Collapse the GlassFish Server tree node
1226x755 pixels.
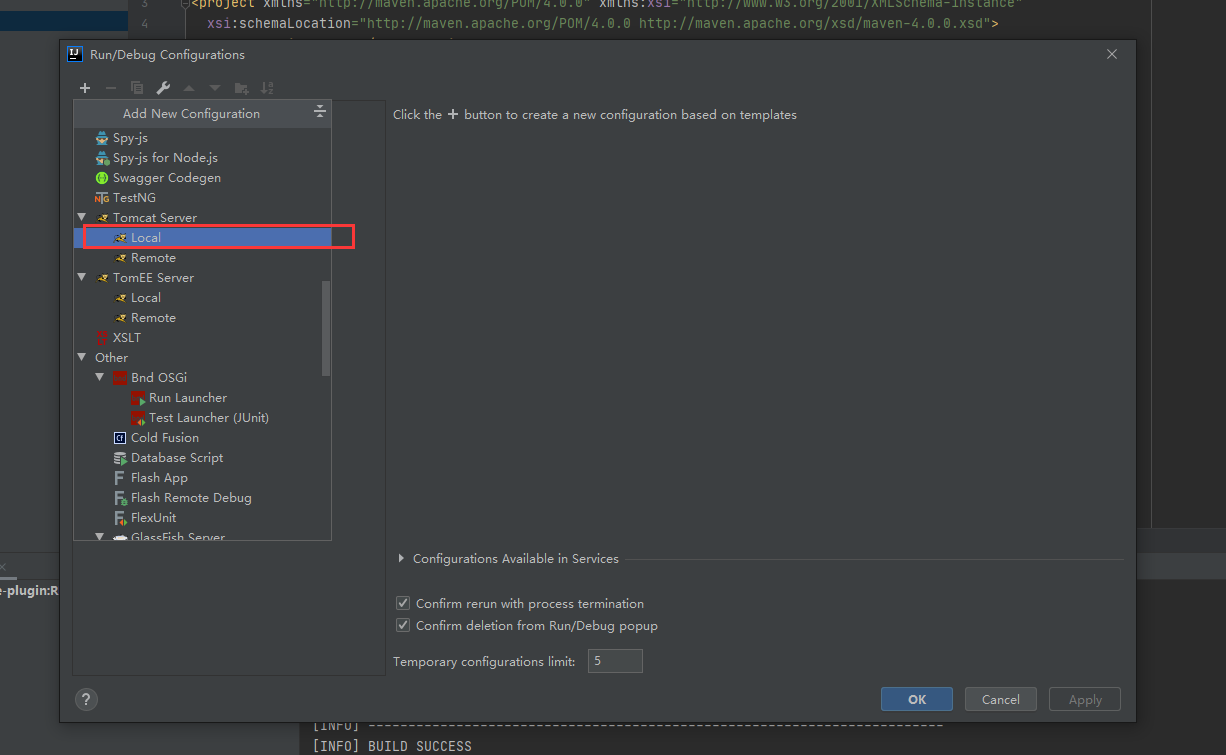pos(100,537)
